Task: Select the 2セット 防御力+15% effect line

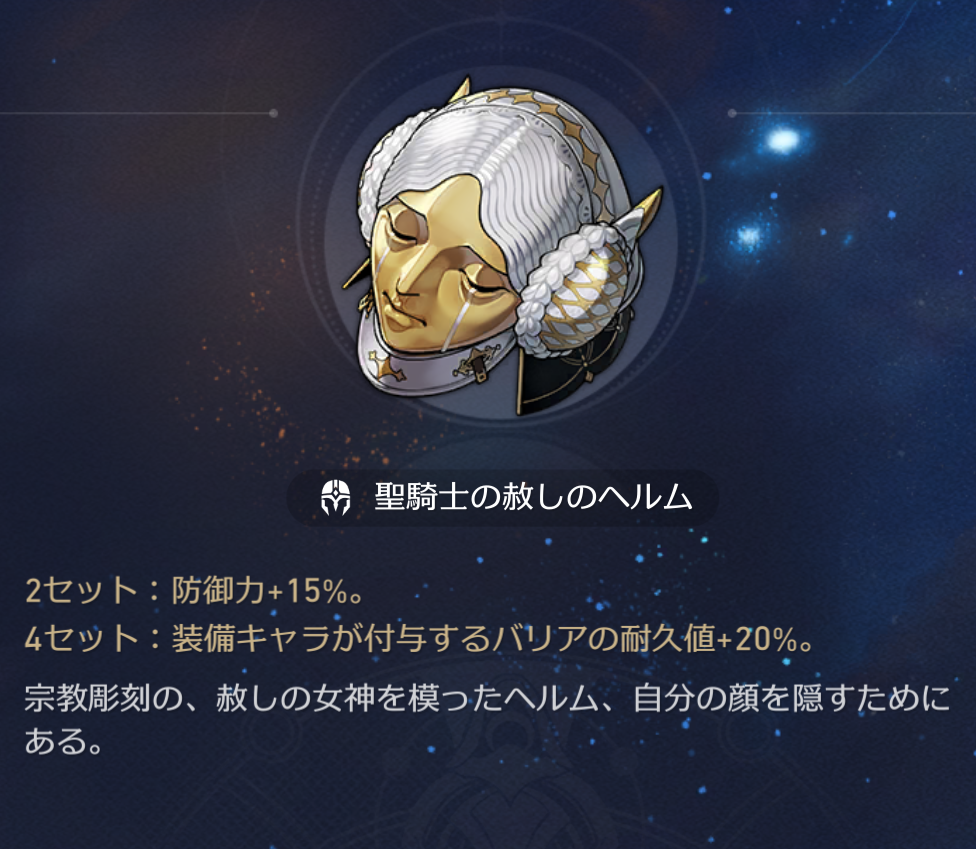Action: point(194,590)
